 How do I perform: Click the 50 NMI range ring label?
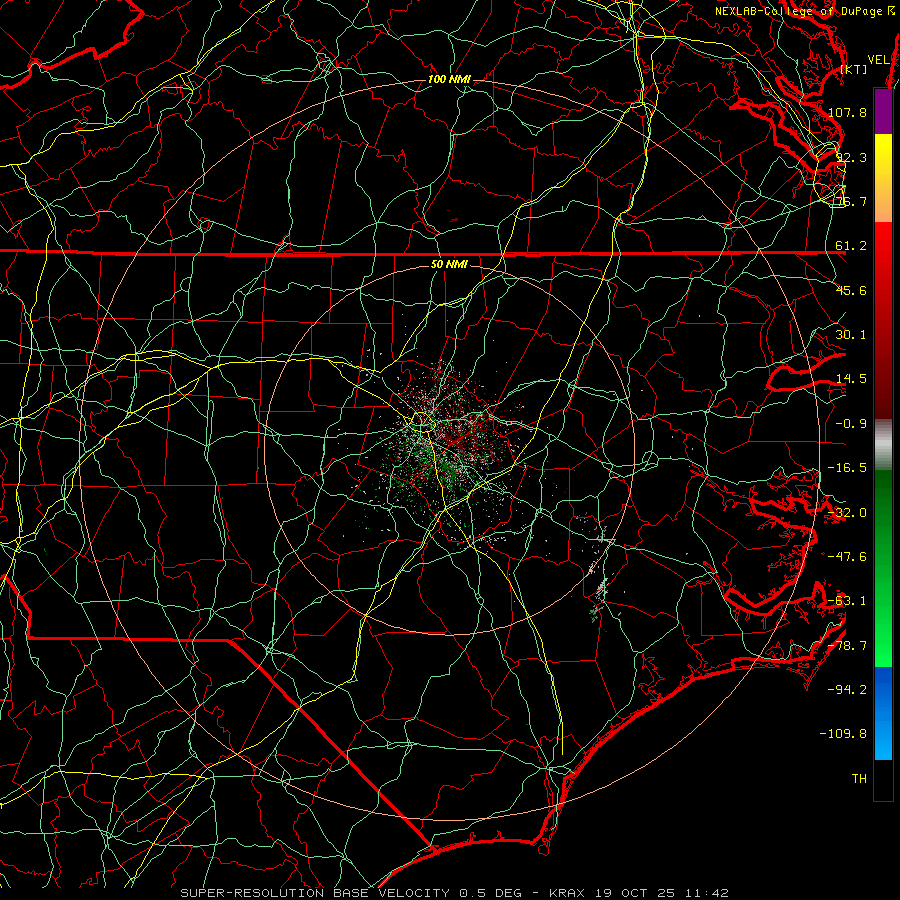click(449, 264)
